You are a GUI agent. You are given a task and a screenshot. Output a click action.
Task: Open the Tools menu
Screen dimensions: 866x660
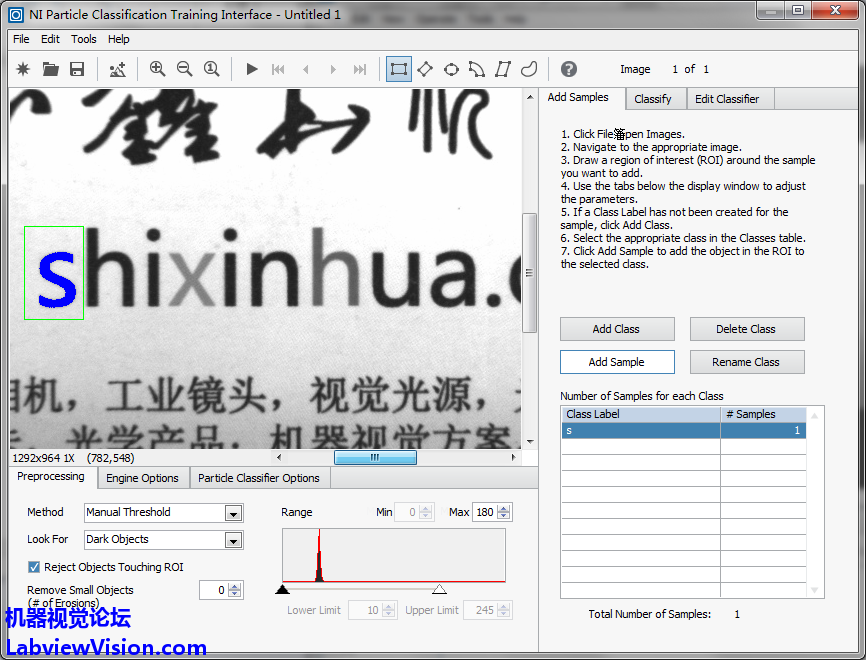pyautogui.click(x=84, y=39)
